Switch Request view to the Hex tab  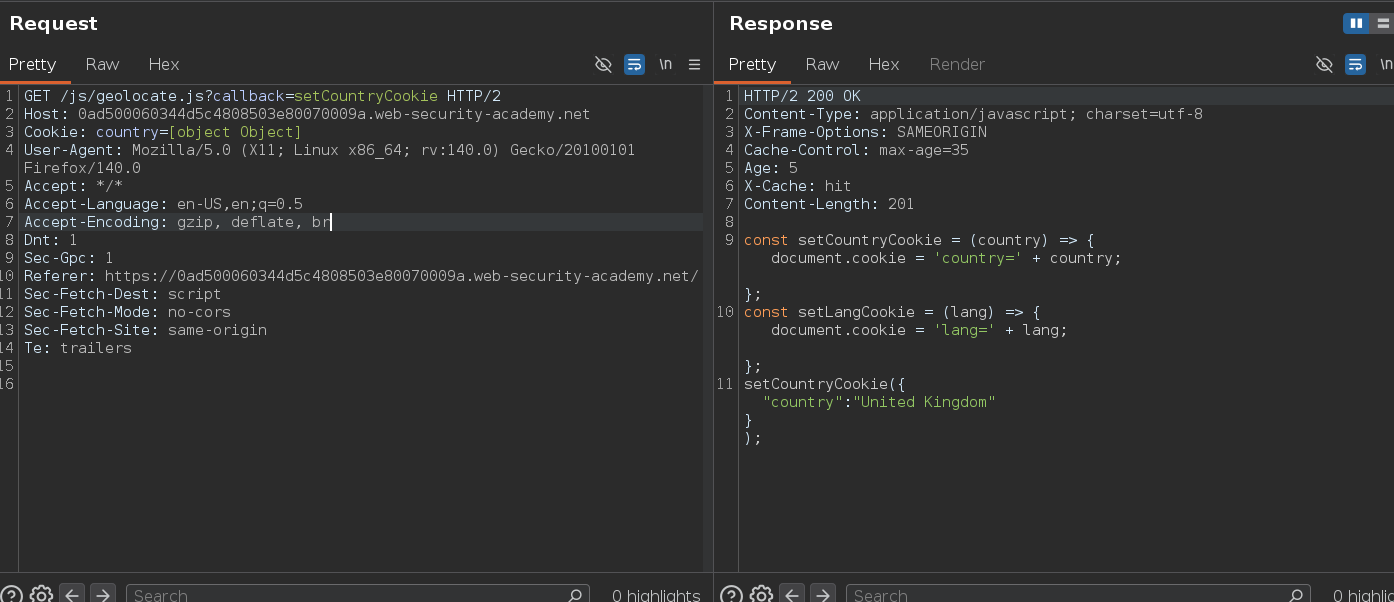pos(164,64)
